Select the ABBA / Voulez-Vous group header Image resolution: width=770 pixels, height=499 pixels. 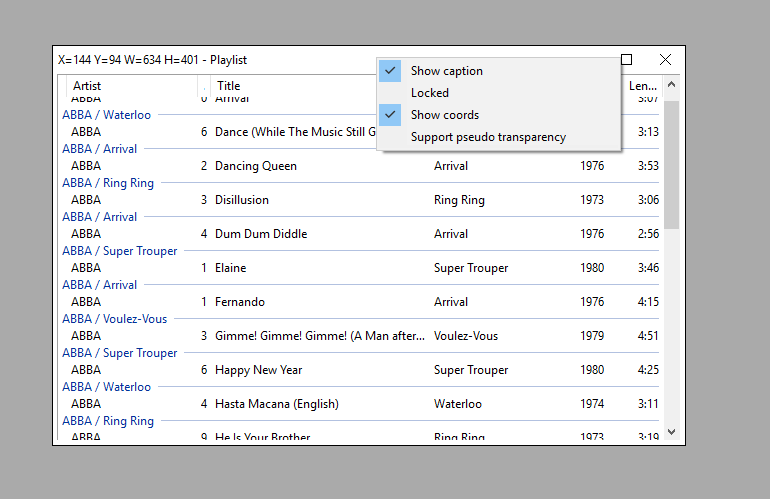(115, 319)
